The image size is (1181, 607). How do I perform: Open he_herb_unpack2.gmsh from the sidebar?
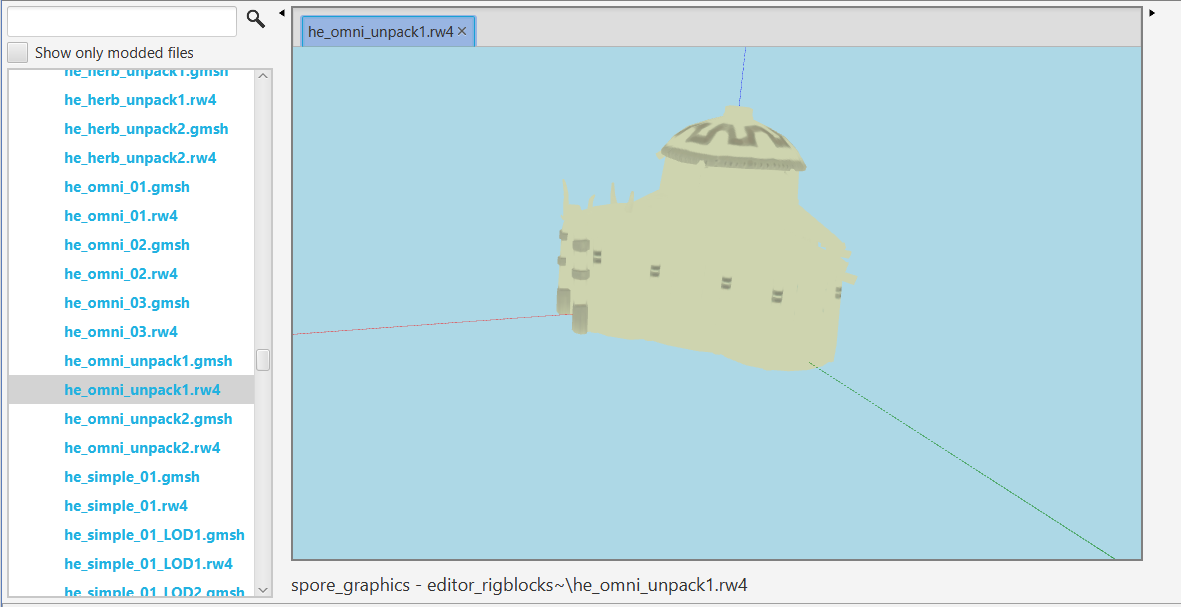146,128
